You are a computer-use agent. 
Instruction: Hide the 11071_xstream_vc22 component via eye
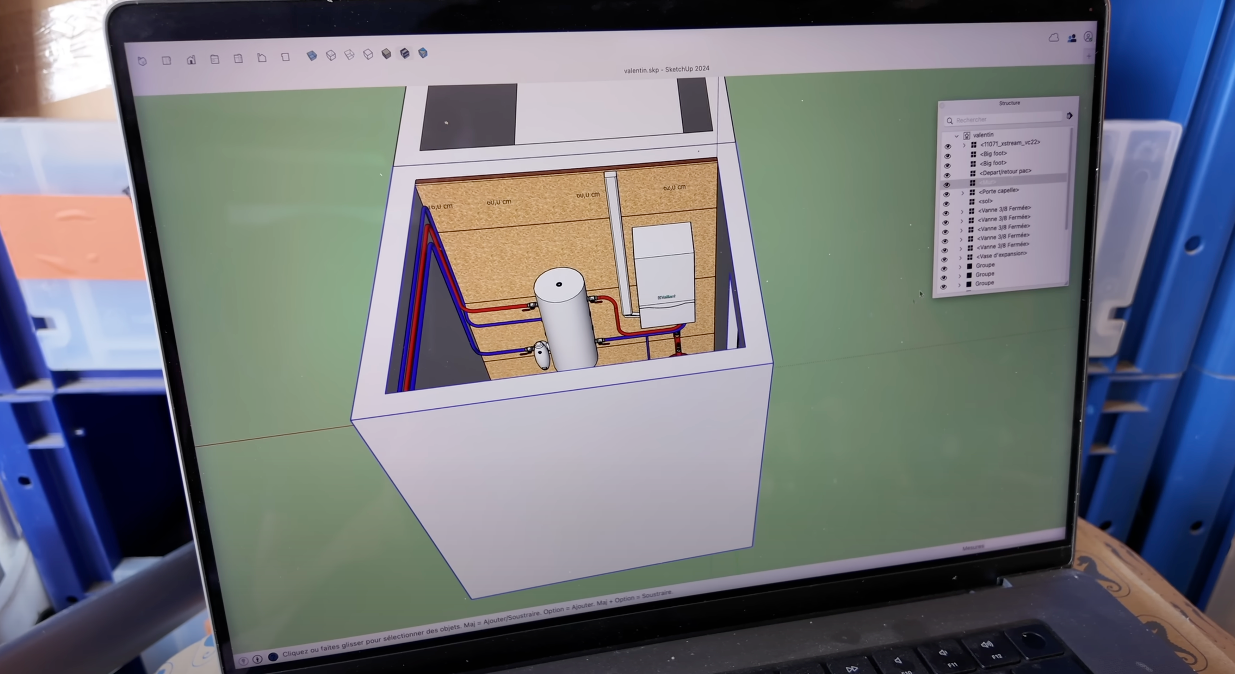(948, 146)
